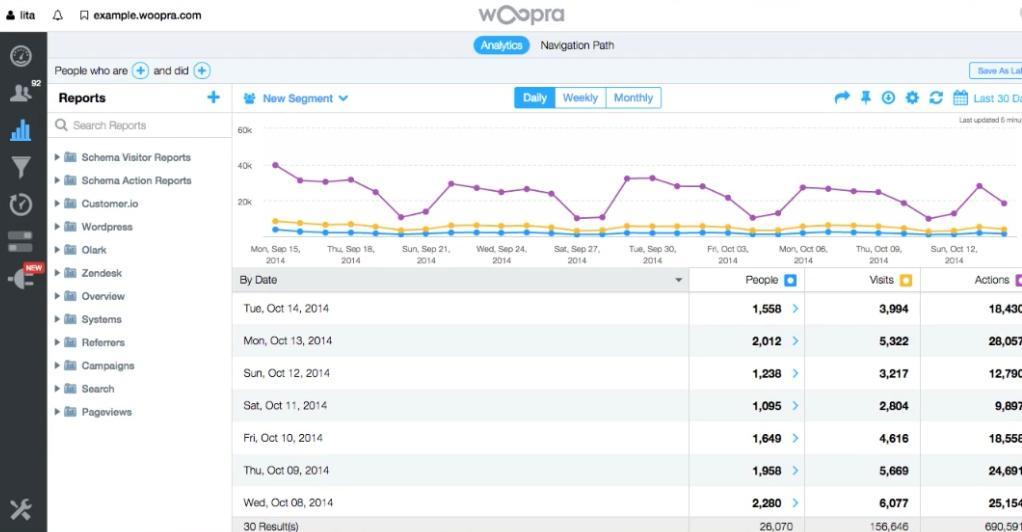Open the People section icon with 92 badge
The height and width of the screenshot is (532, 1022).
21,93
